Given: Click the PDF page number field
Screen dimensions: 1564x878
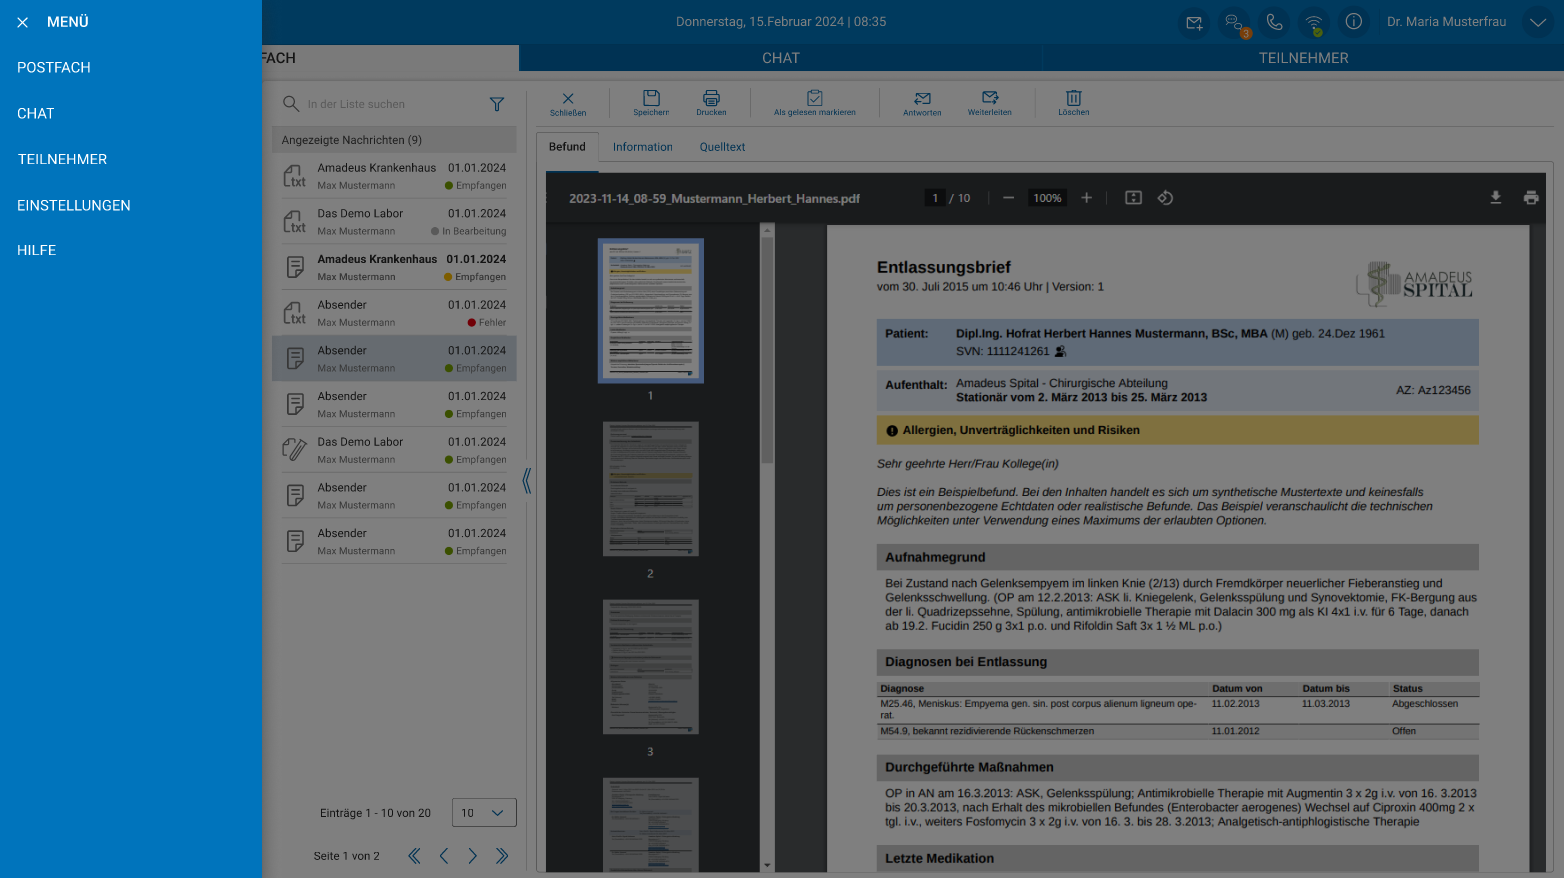Looking at the screenshot, I should click(935, 198).
